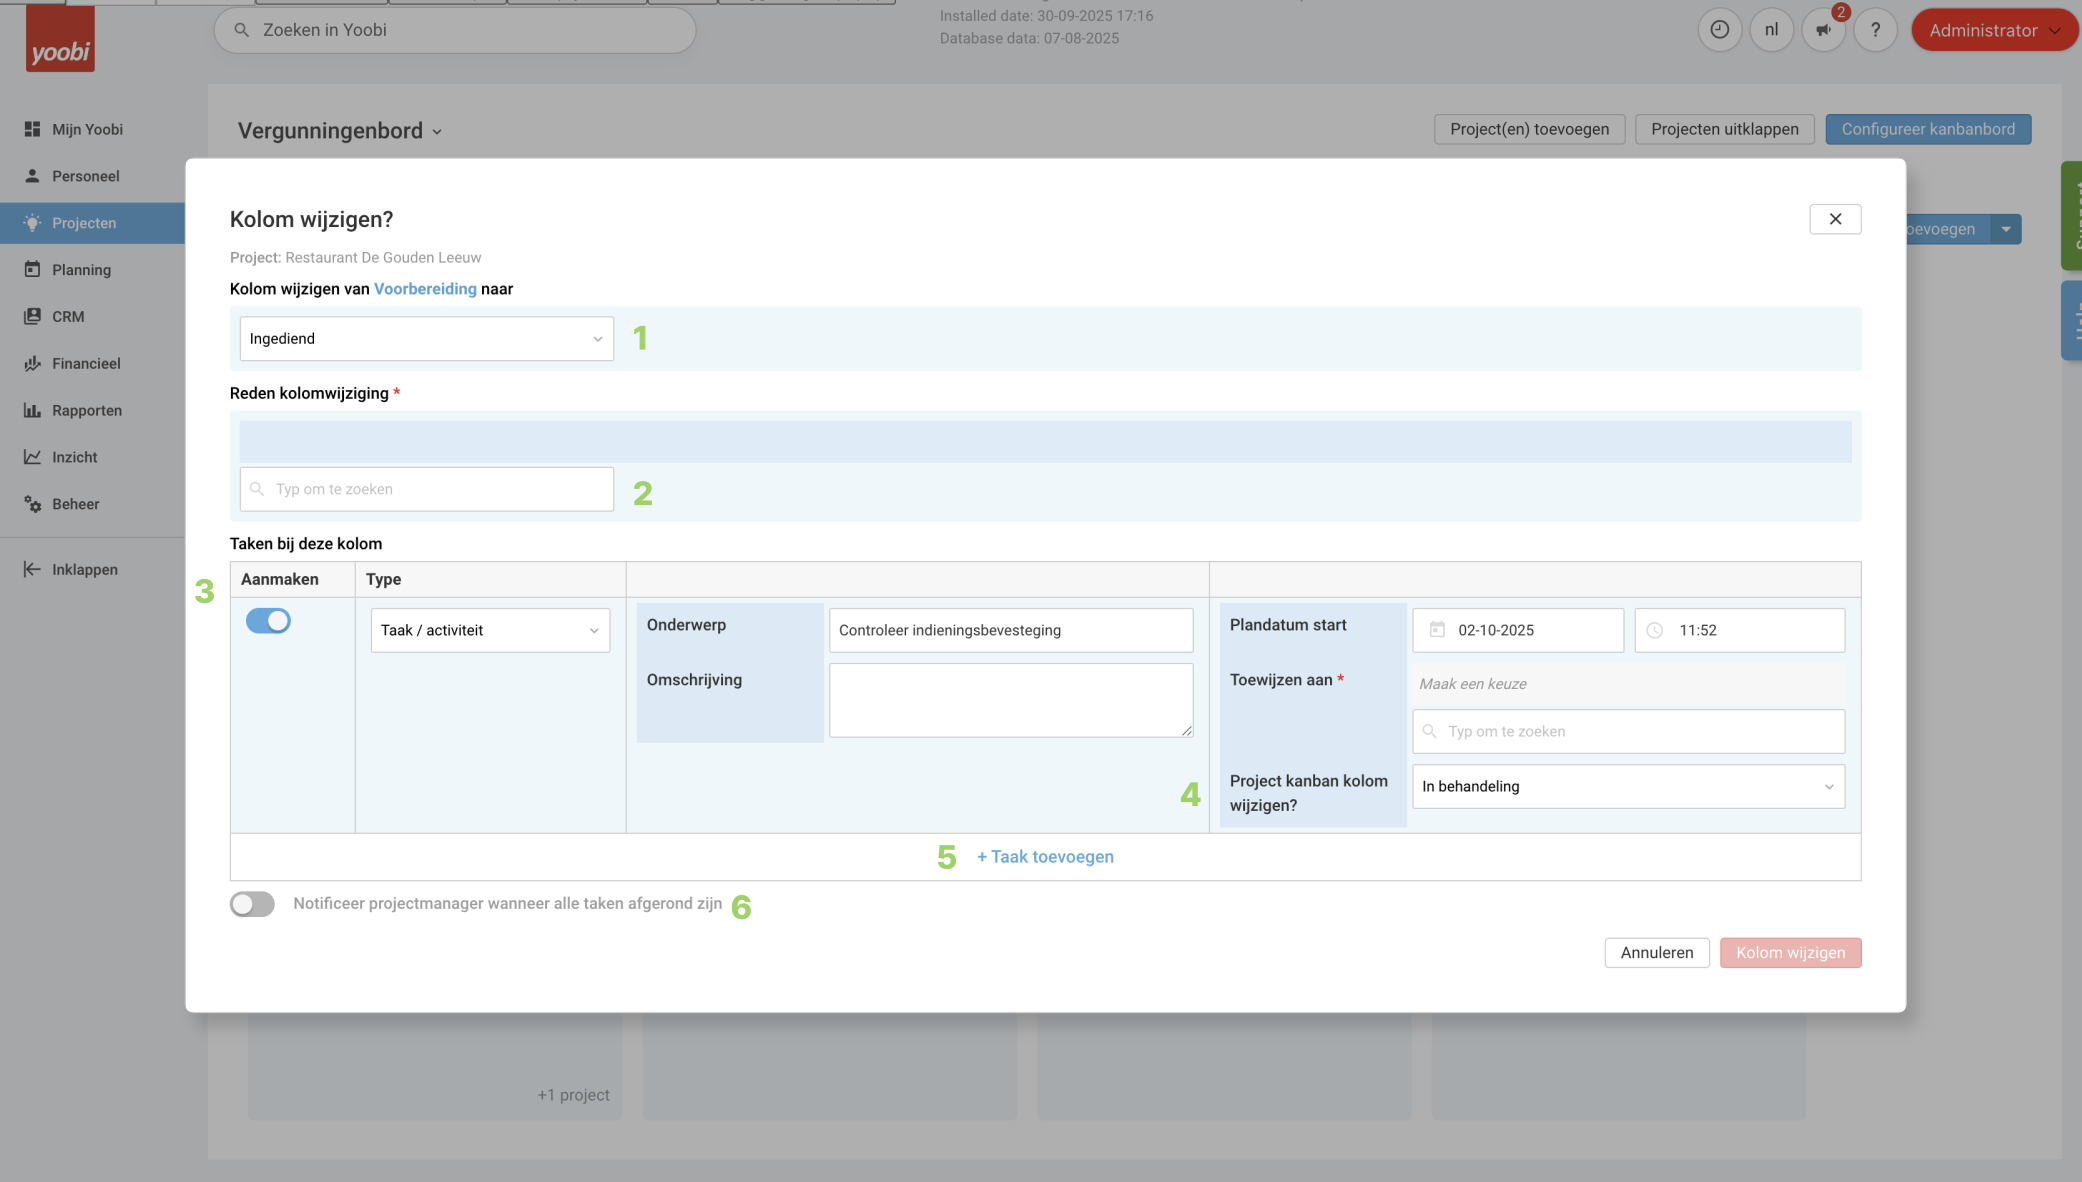Click calendar icon in Plandatum start field
This screenshot has height=1182, width=2082.
[x=1437, y=630]
